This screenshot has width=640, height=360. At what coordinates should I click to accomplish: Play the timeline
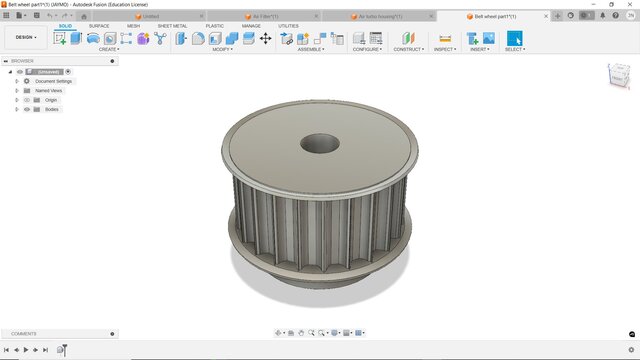point(26,350)
